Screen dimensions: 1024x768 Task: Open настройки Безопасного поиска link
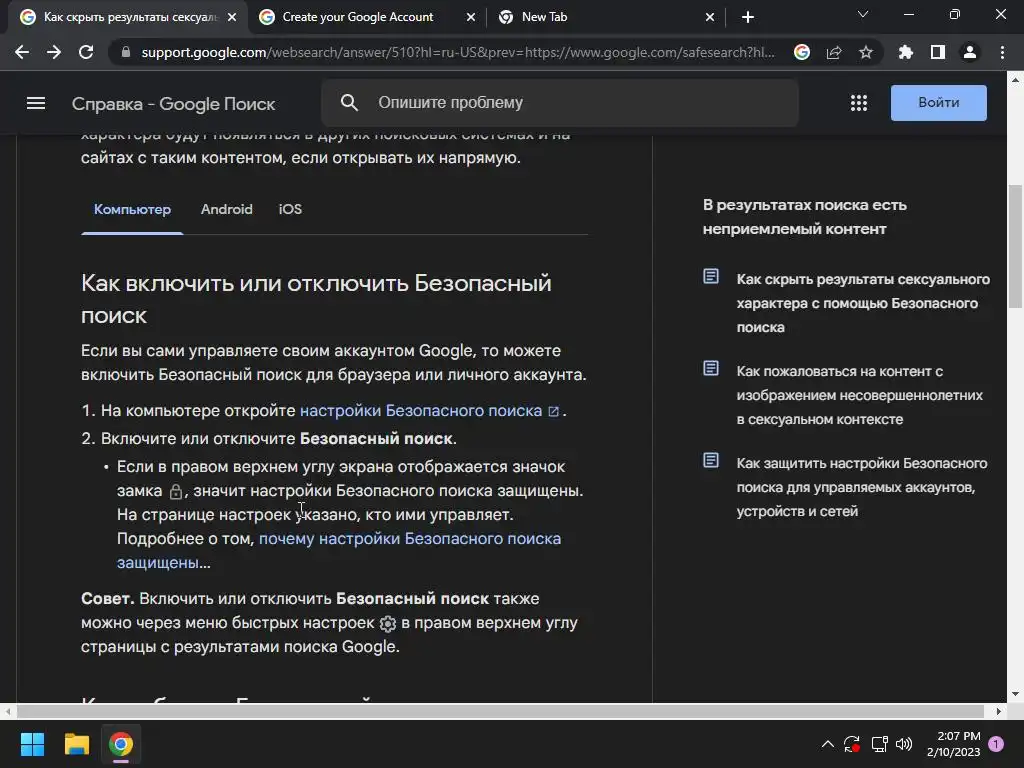[x=429, y=411]
